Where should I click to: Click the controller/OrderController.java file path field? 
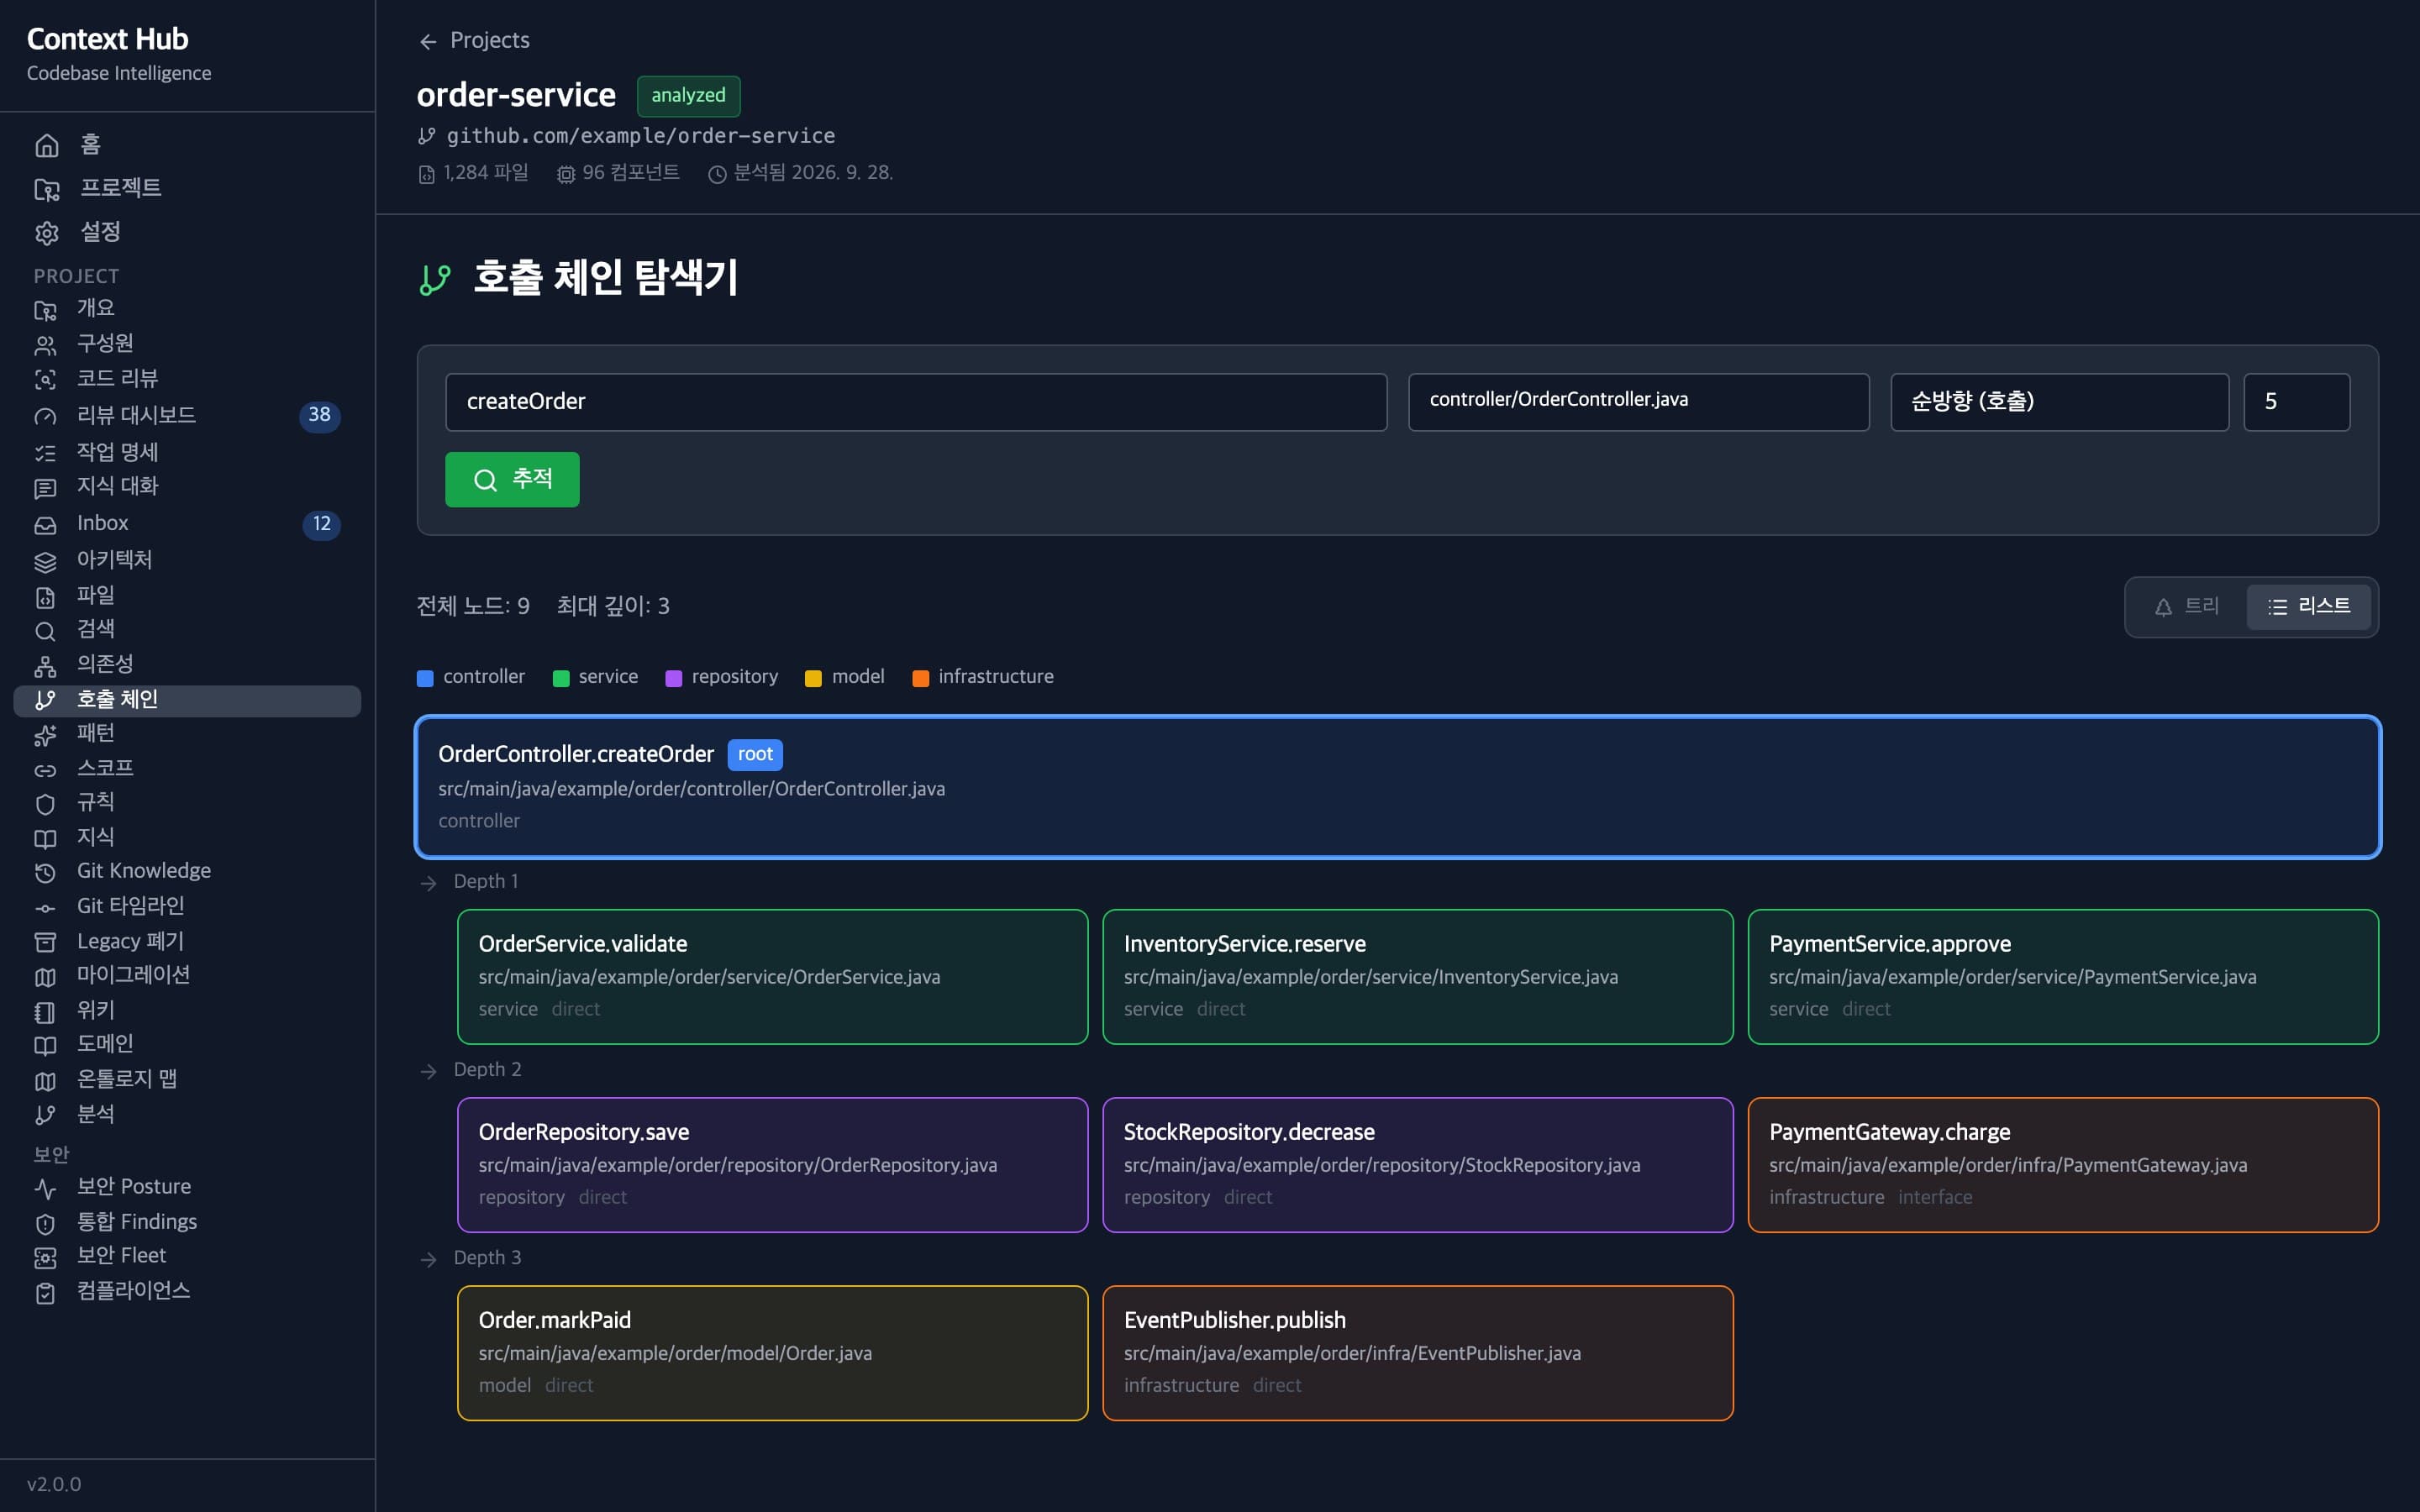[1638, 402]
